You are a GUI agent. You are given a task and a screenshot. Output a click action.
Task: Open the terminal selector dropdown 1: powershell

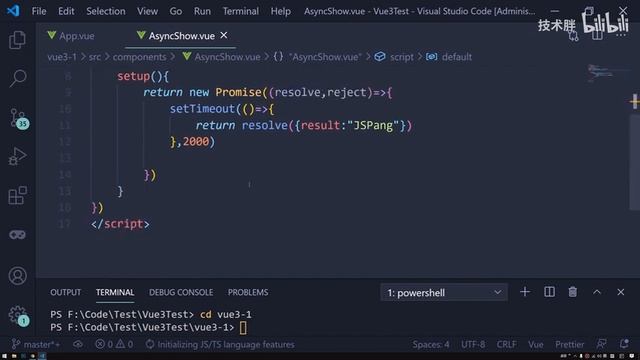click(x=444, y=292)
